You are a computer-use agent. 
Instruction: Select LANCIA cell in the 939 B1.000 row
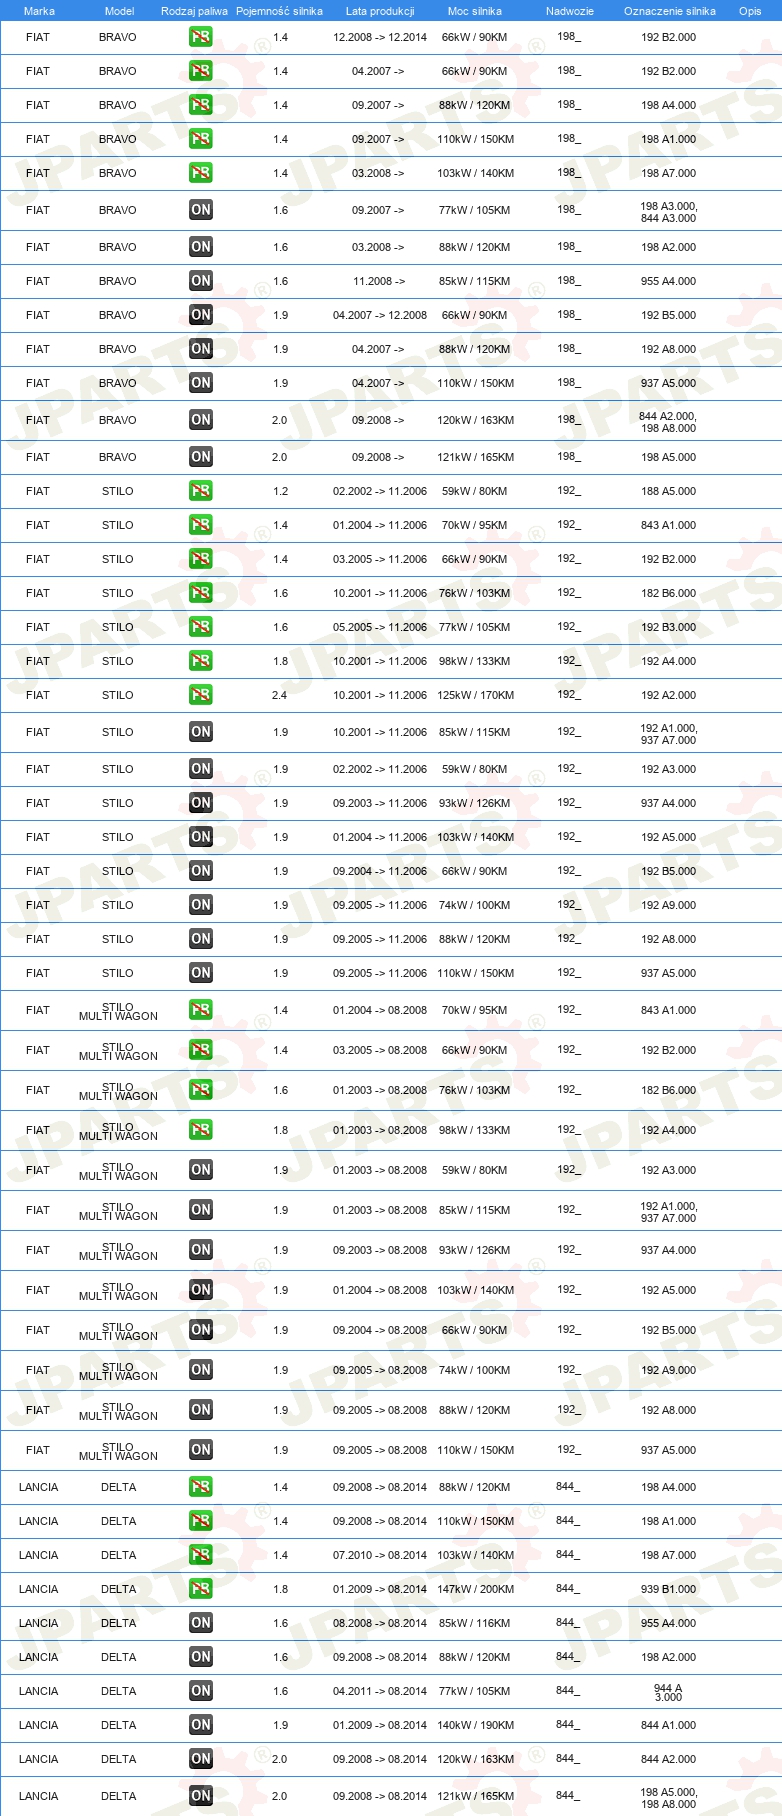[39, 1589]
